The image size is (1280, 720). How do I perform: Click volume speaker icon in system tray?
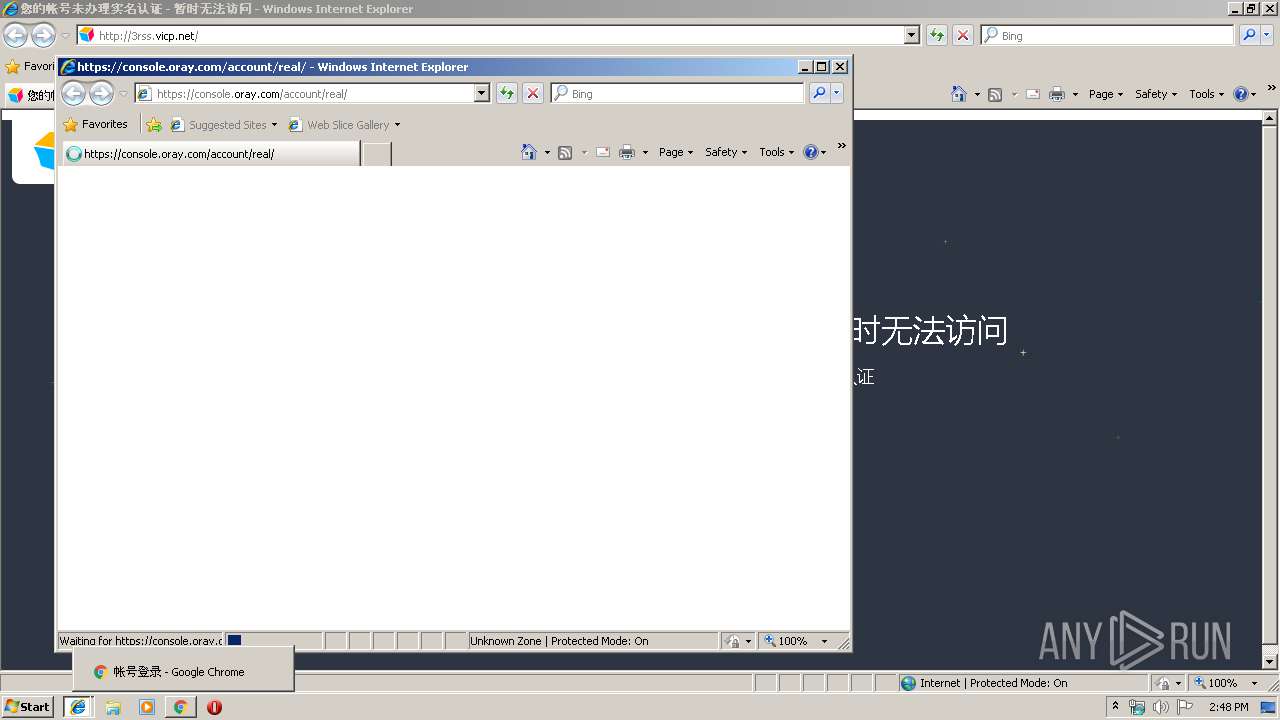1160,707
